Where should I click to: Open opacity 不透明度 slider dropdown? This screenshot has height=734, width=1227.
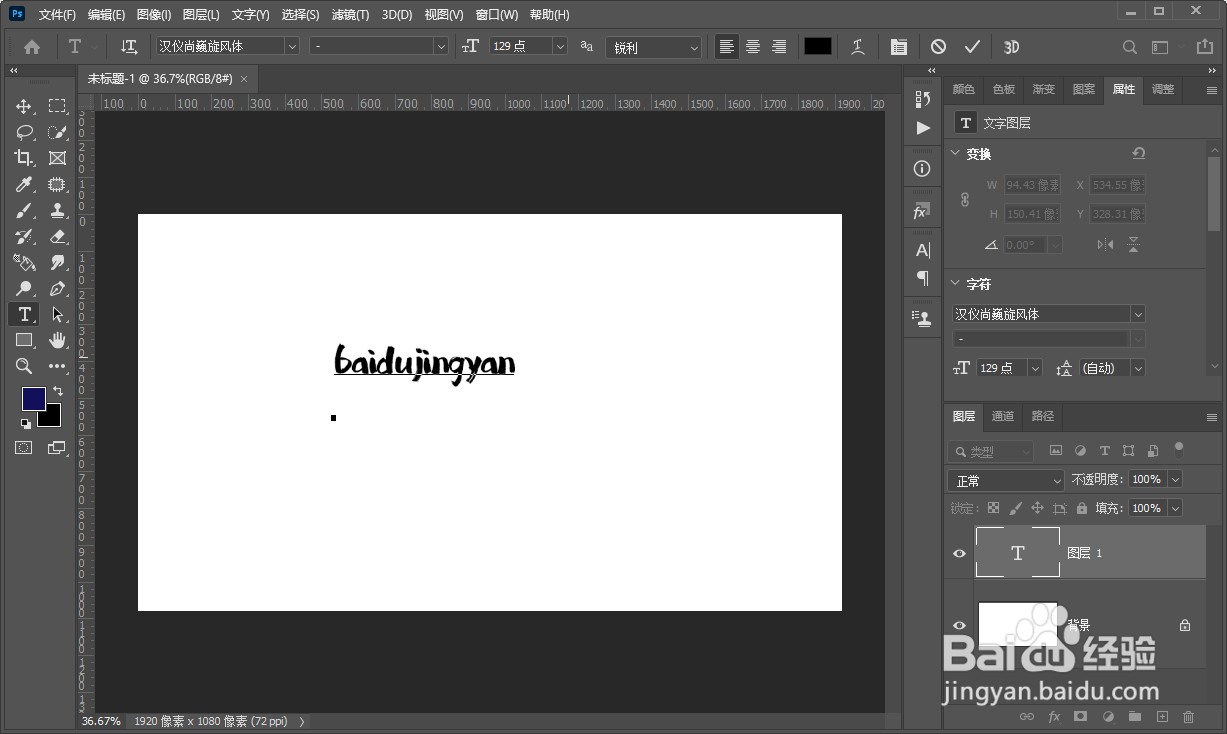1175,479
